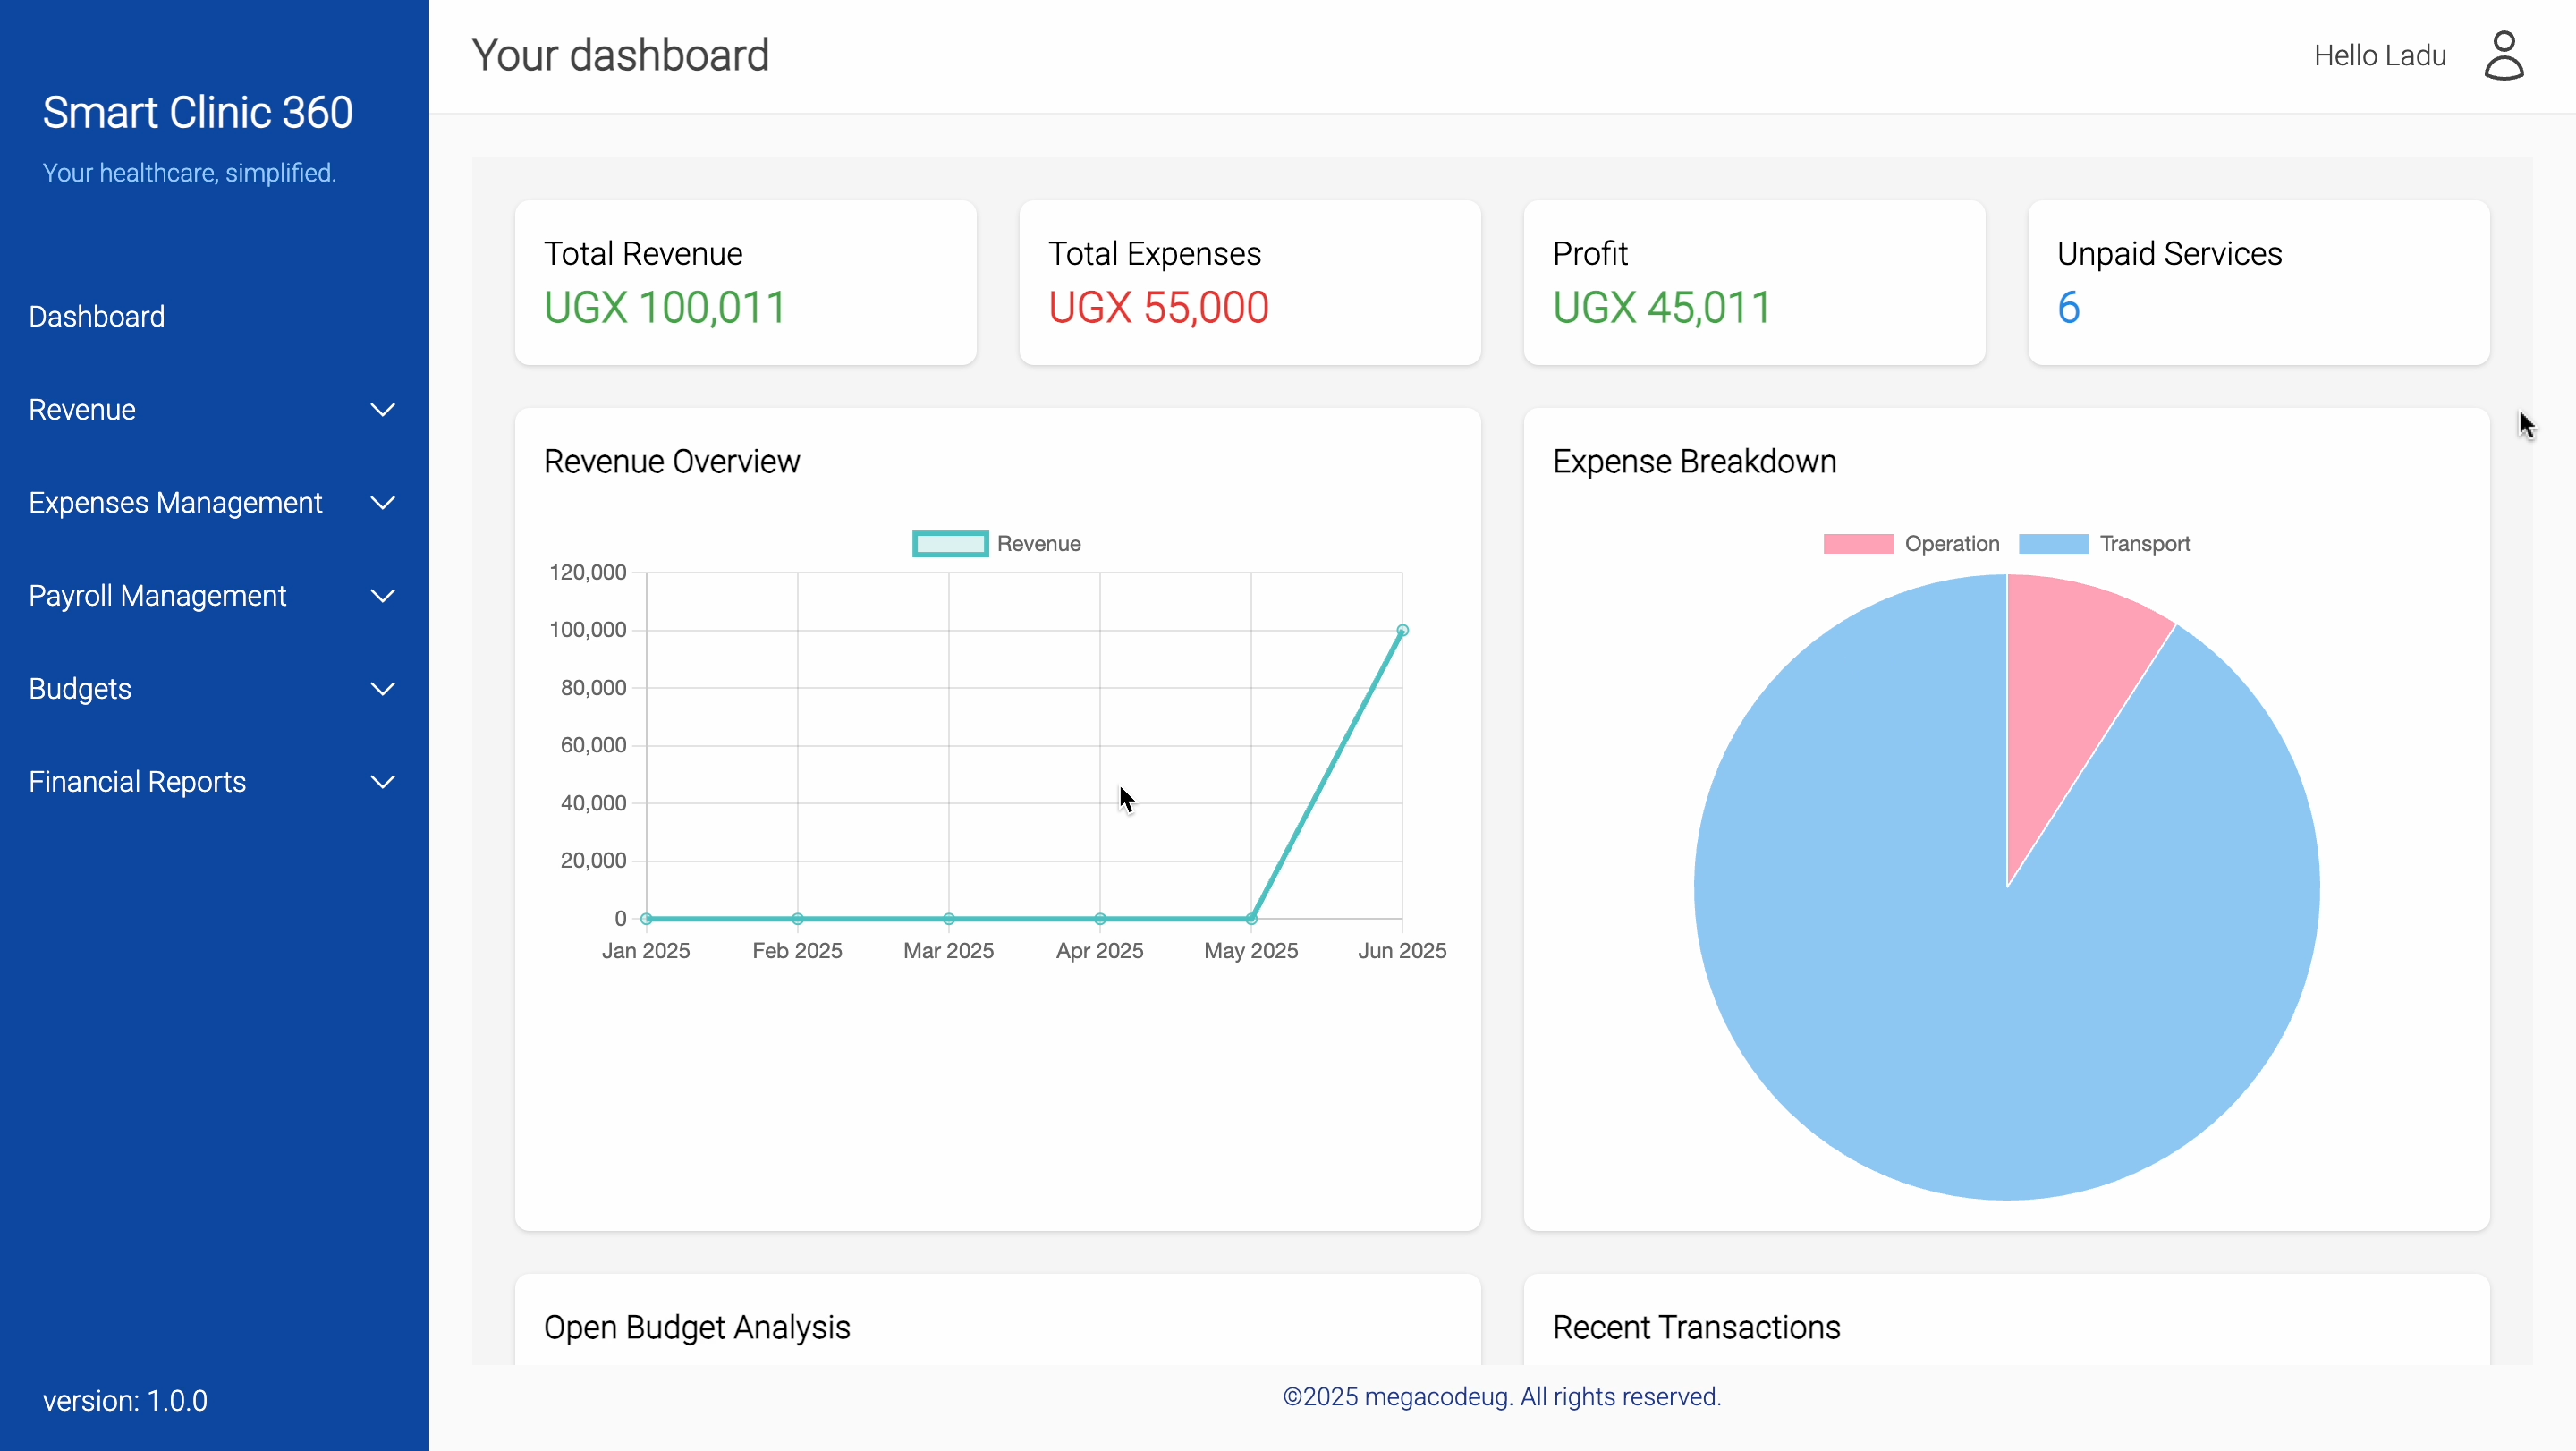
Task: Click the Unpaid Services card
Action: [2259, 283]
